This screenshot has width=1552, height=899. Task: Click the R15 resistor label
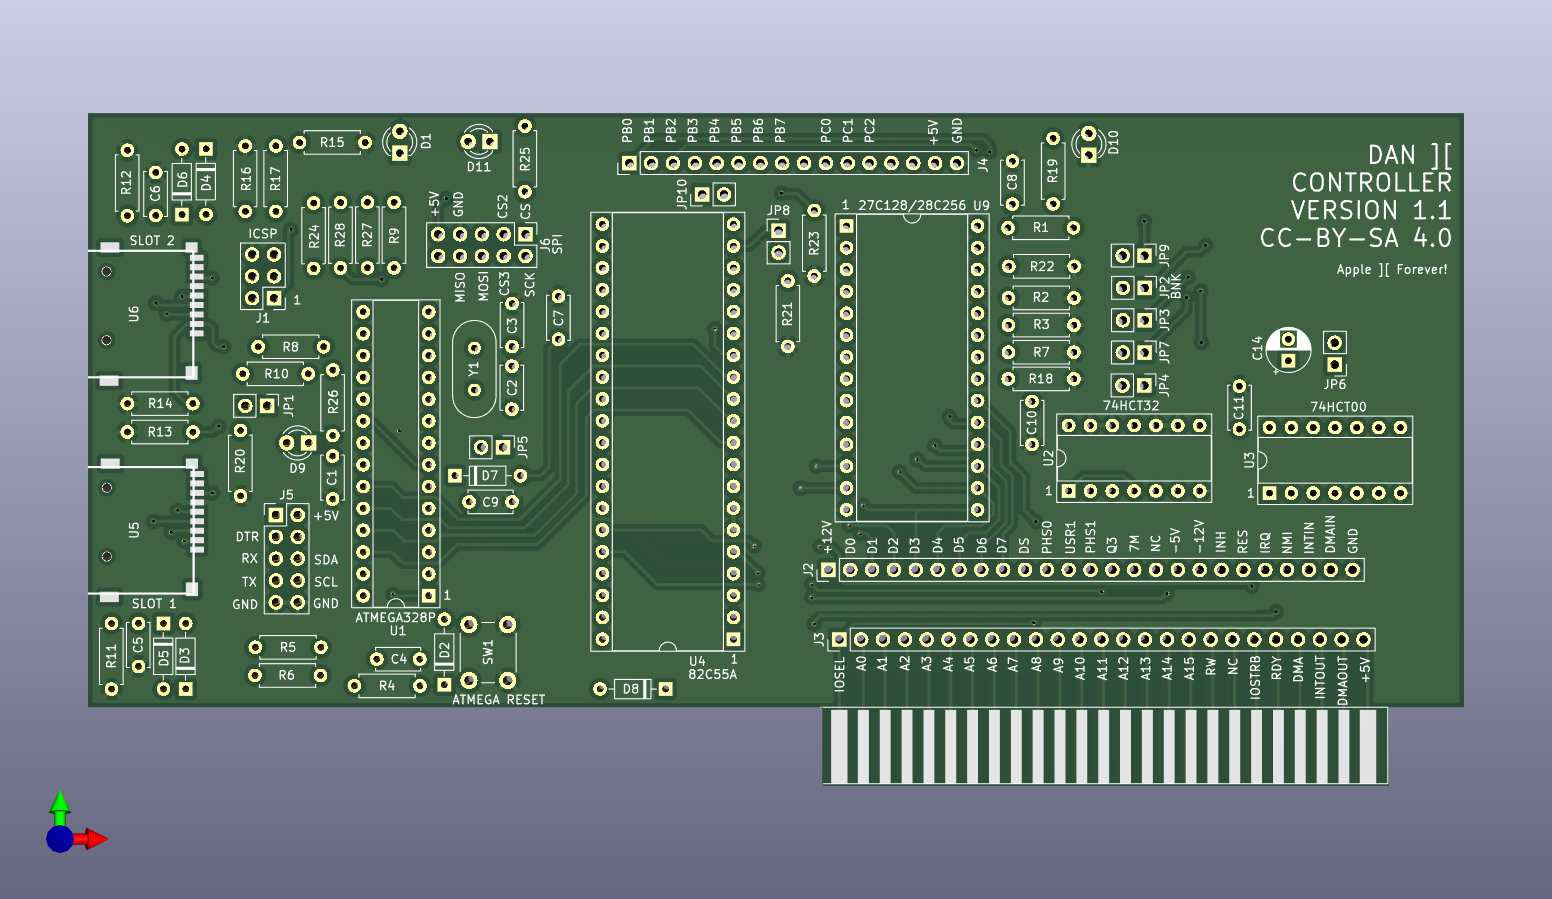332,143
